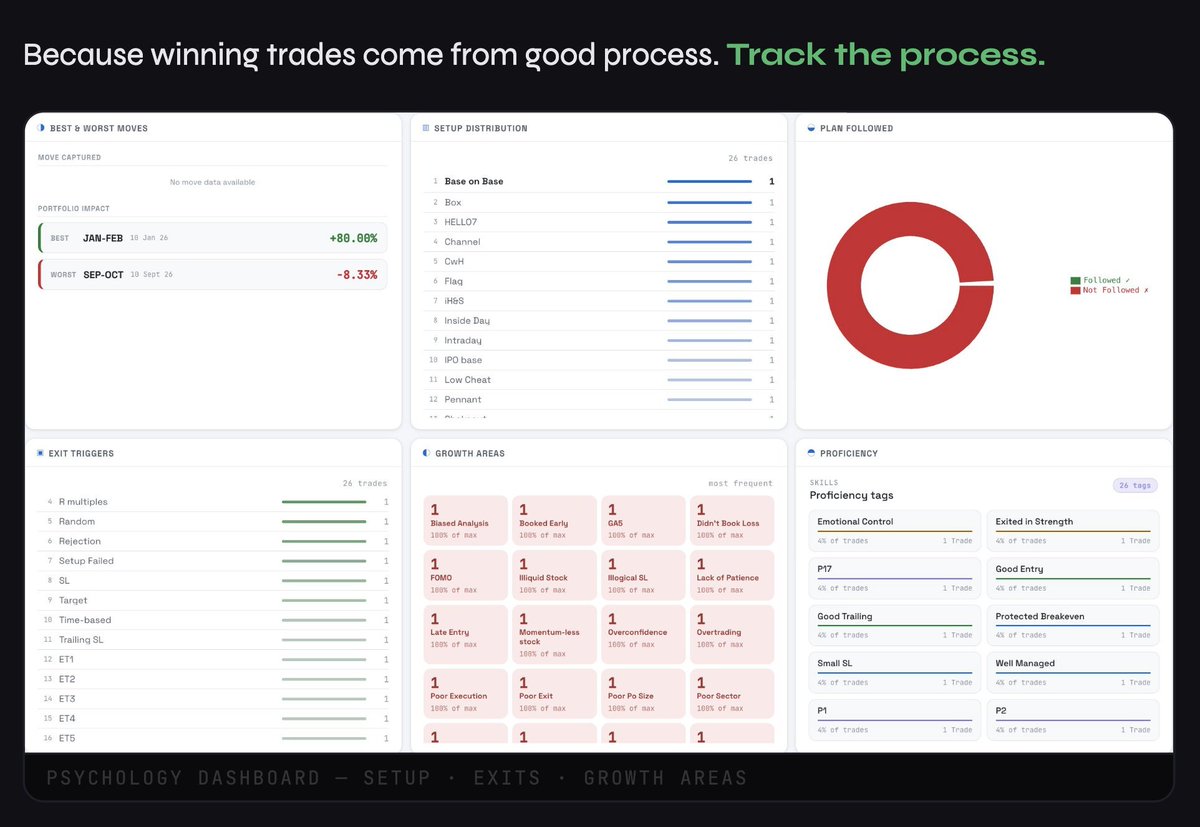Click the most frequent label in Growth Areas
Viewport: 1200px width, 827px height.
(739, 483)
